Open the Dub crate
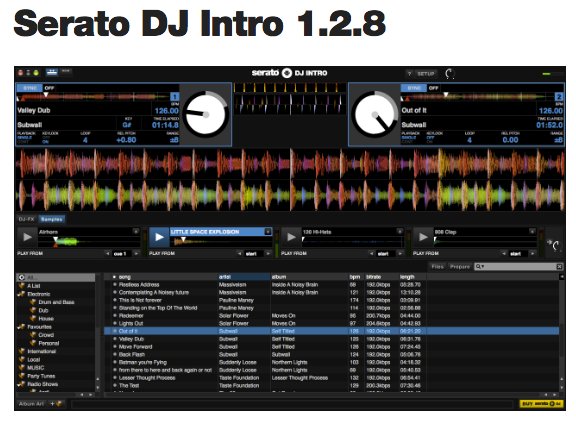576x422 pixels. click(43, 310)
